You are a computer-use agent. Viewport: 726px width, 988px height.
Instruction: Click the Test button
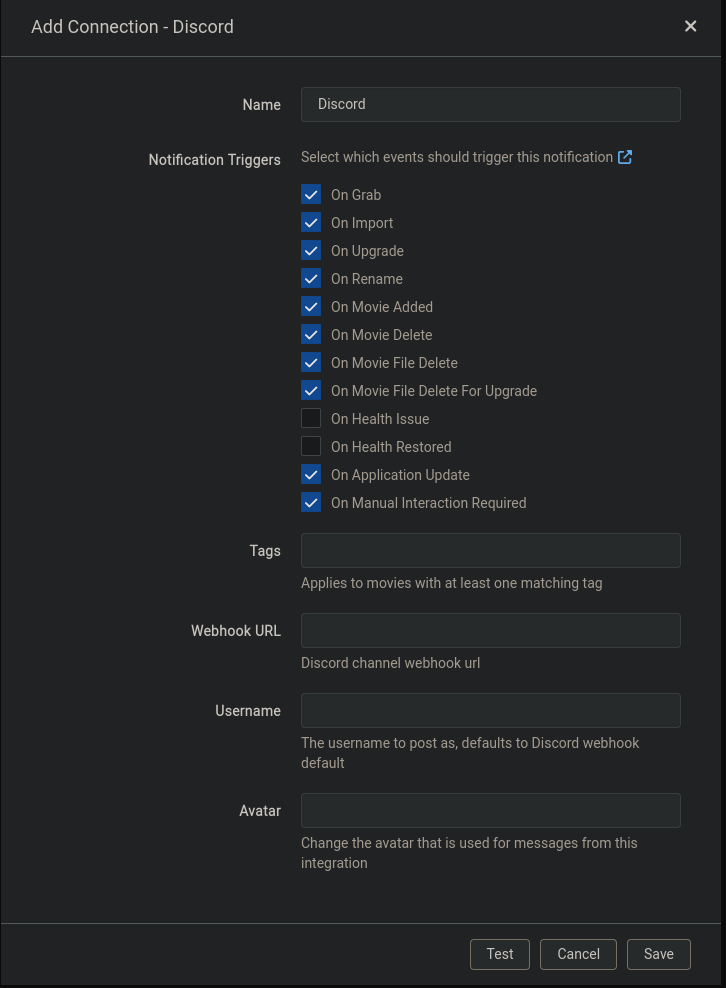(500, 954)
